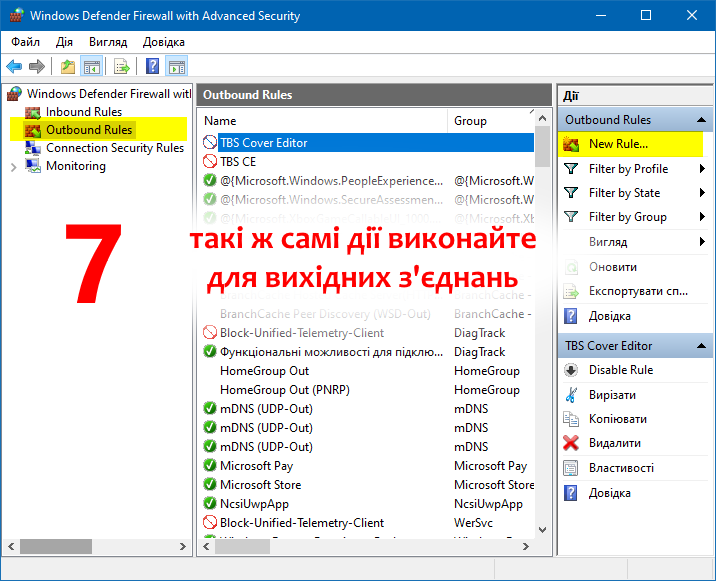Open Help from the toolbar question mark icon
The width and height of the screenshot is (716, 581).
pyautogui.click(x=153, y=67)
